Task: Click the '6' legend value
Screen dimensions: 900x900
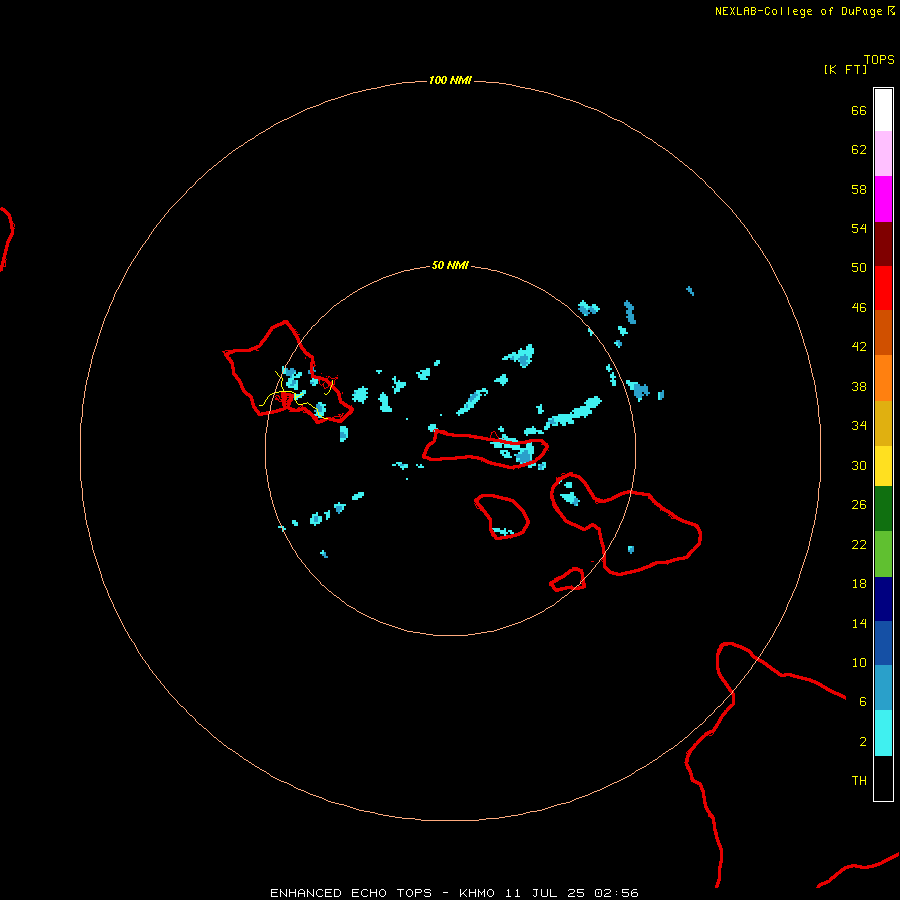Action: tap(863, 702)
